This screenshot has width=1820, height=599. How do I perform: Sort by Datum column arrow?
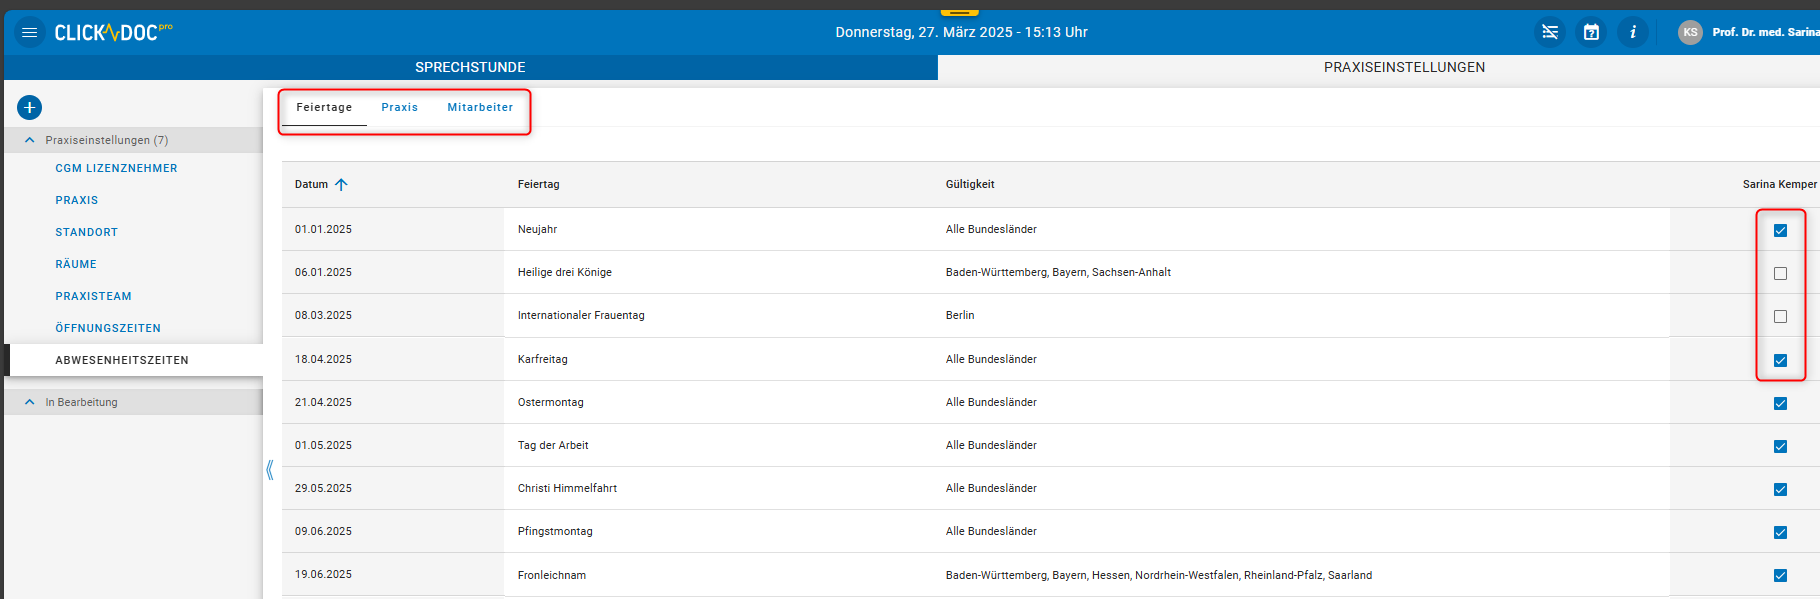click(x=341, y=184)
